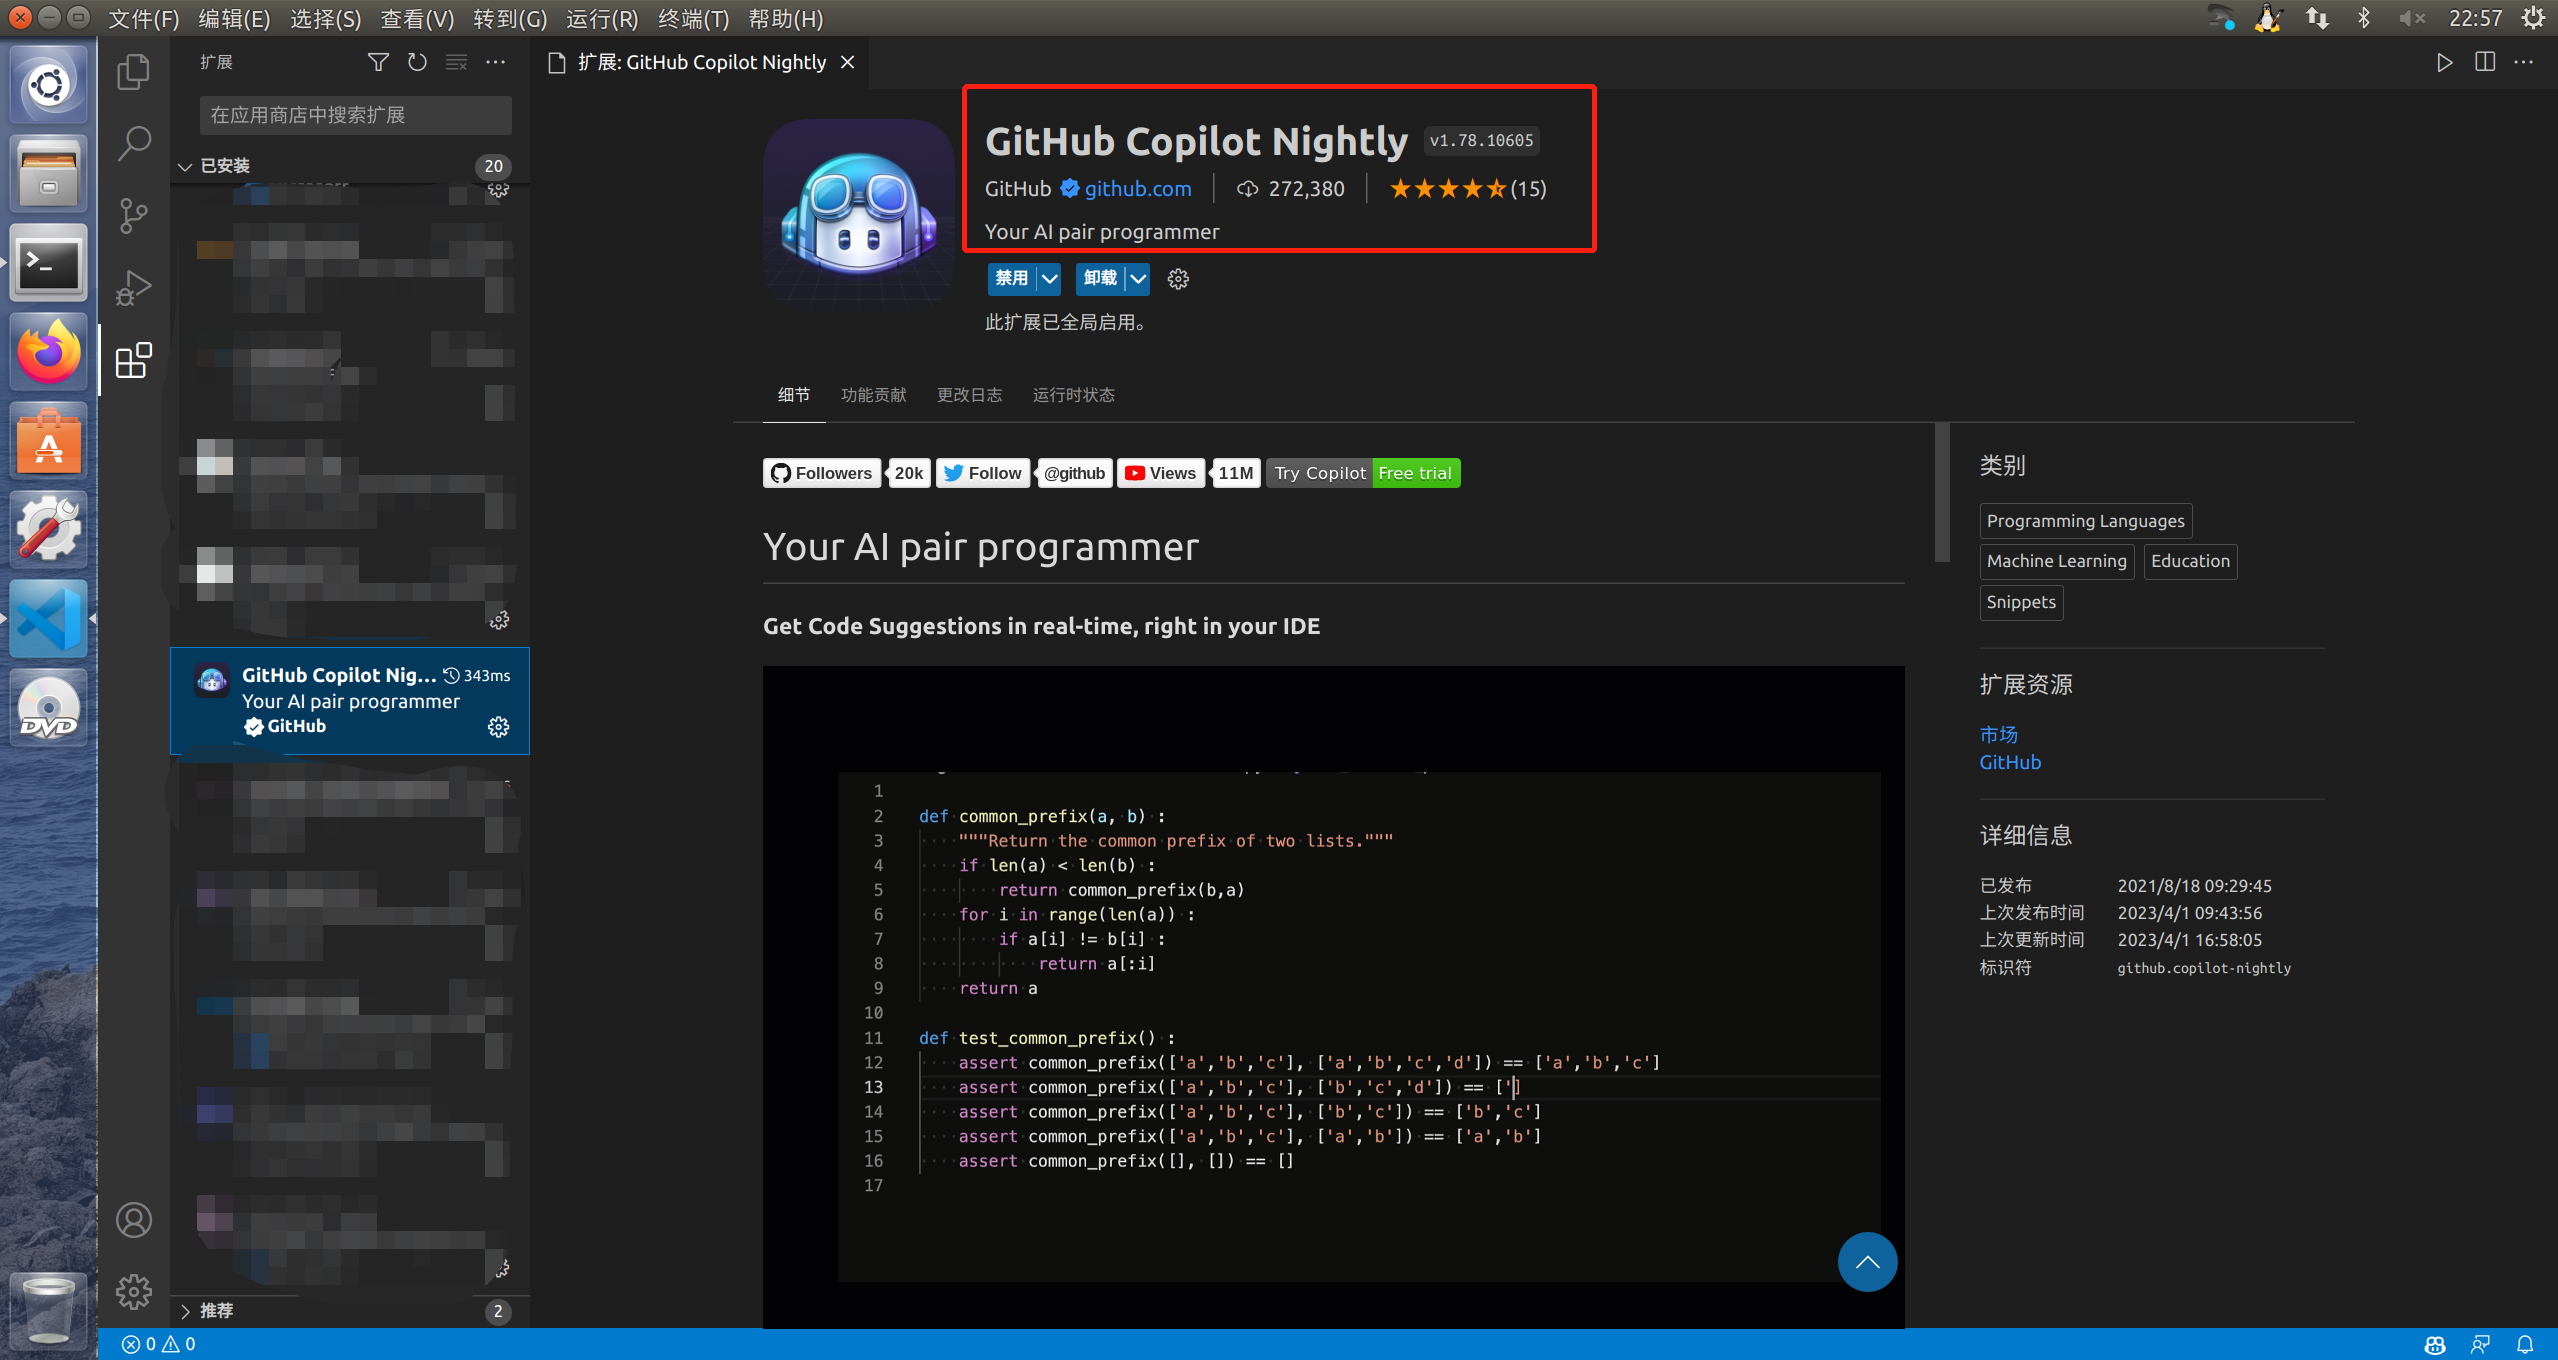Open Ubuntu Software from the dock

click(48, 441)
